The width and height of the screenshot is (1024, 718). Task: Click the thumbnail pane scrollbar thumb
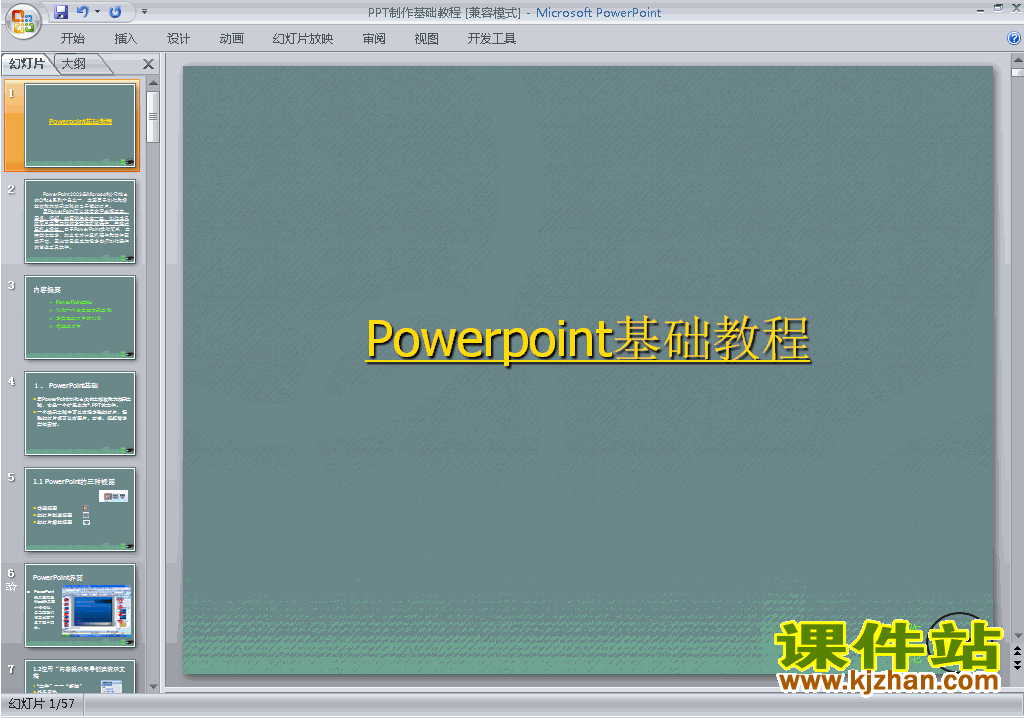point(153,116)
